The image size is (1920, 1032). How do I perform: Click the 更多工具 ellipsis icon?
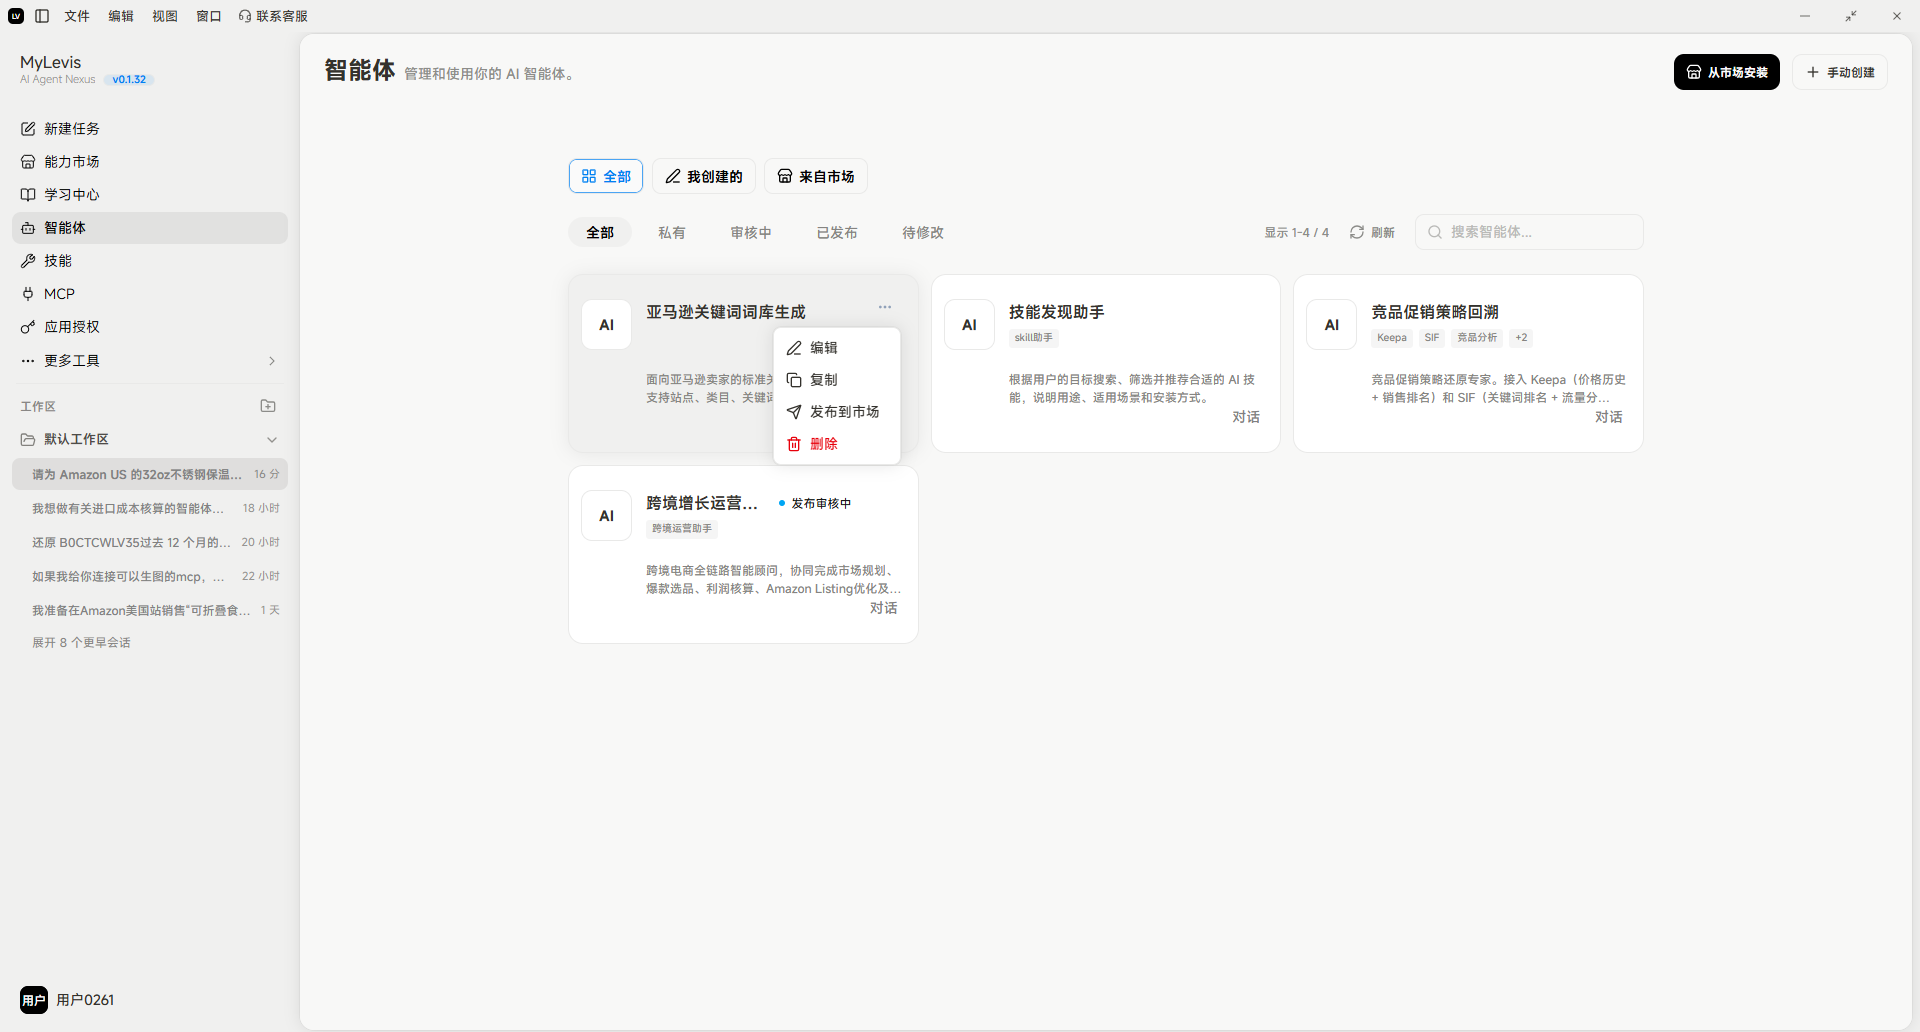(x=28, y=361)
